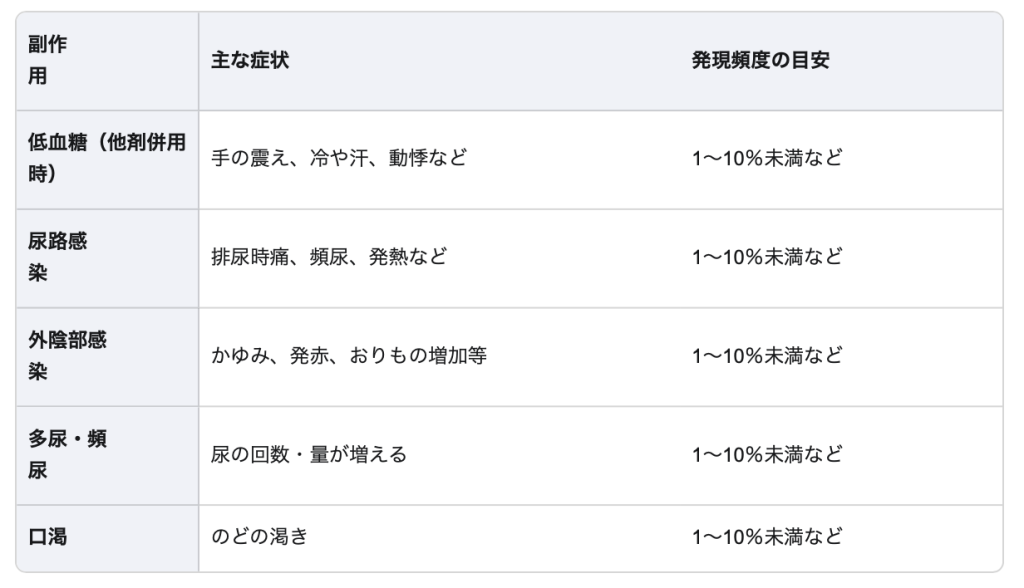
Task: Select the 低血糖(他剤併用時) row label
Action: 106,158
